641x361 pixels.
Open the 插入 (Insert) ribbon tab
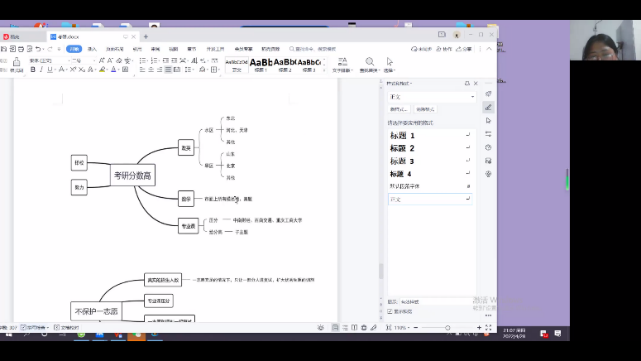pos(92,49)
